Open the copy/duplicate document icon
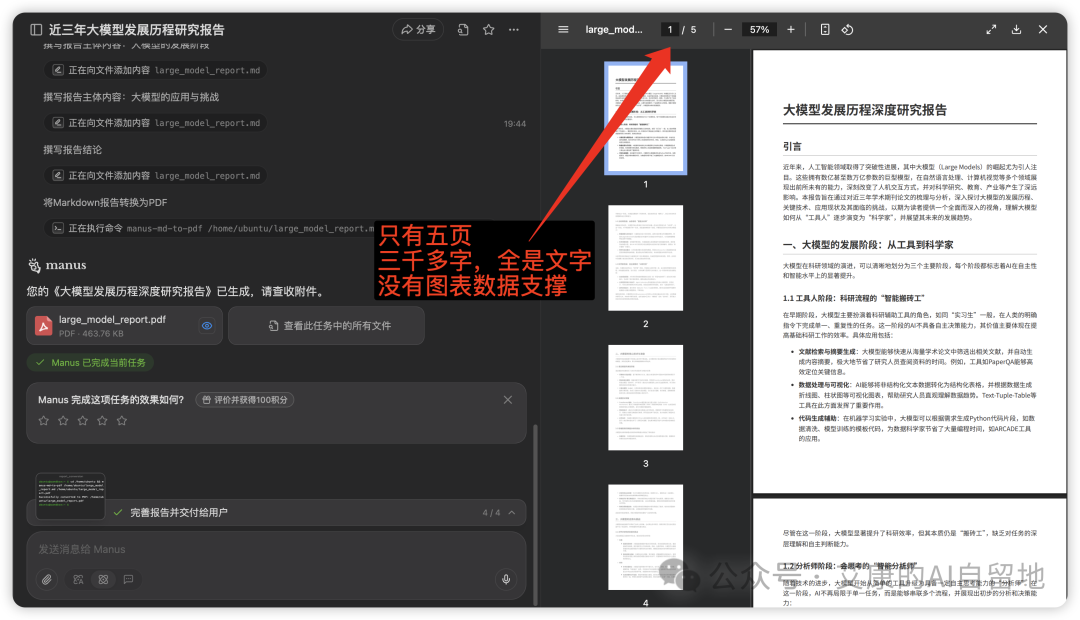Image resolution: width=1080 pixels, height=620 pixels. click(x=463, y=30)
